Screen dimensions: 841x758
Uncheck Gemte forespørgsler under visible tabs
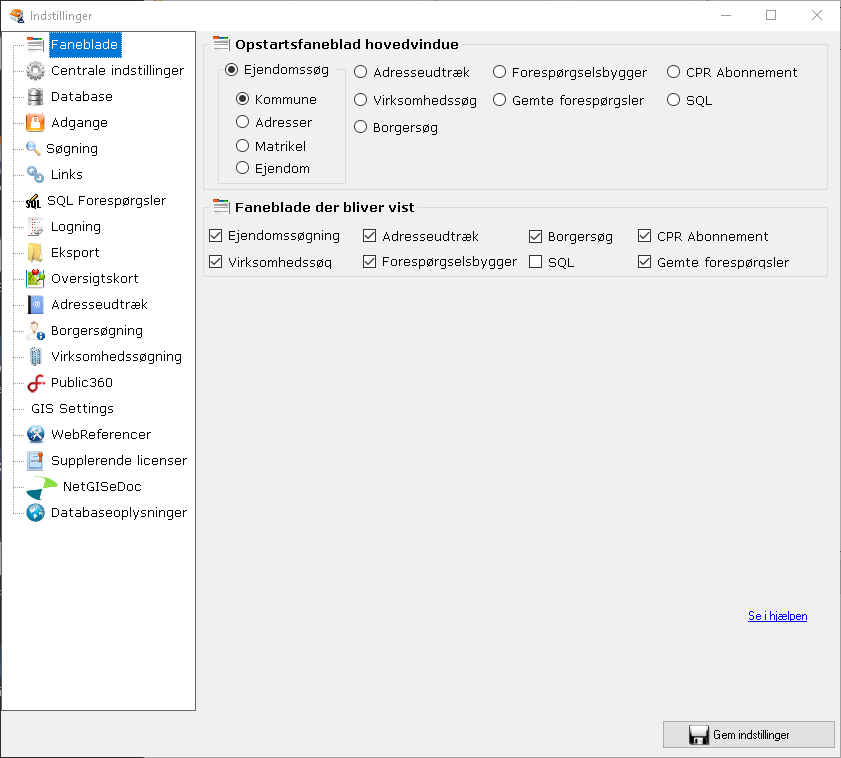644,261
